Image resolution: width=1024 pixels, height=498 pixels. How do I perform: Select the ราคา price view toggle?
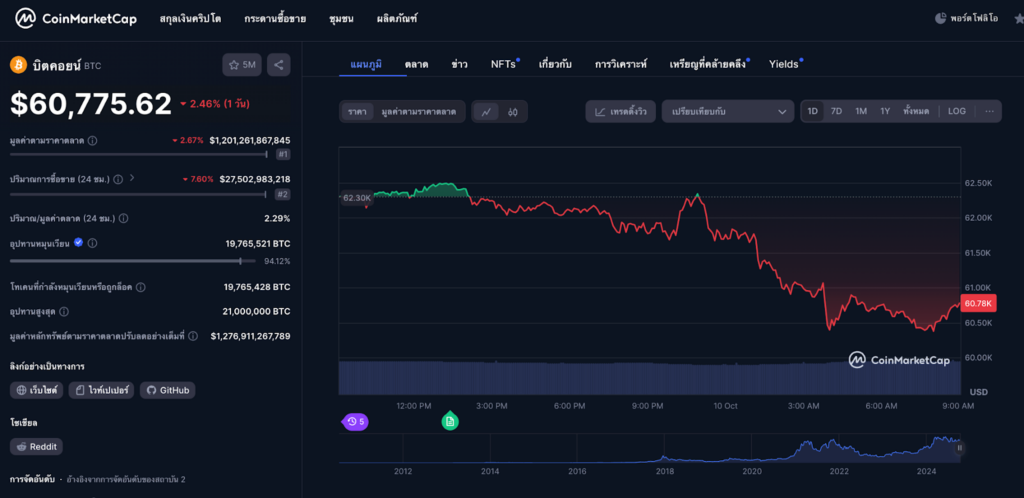[357, 112]
